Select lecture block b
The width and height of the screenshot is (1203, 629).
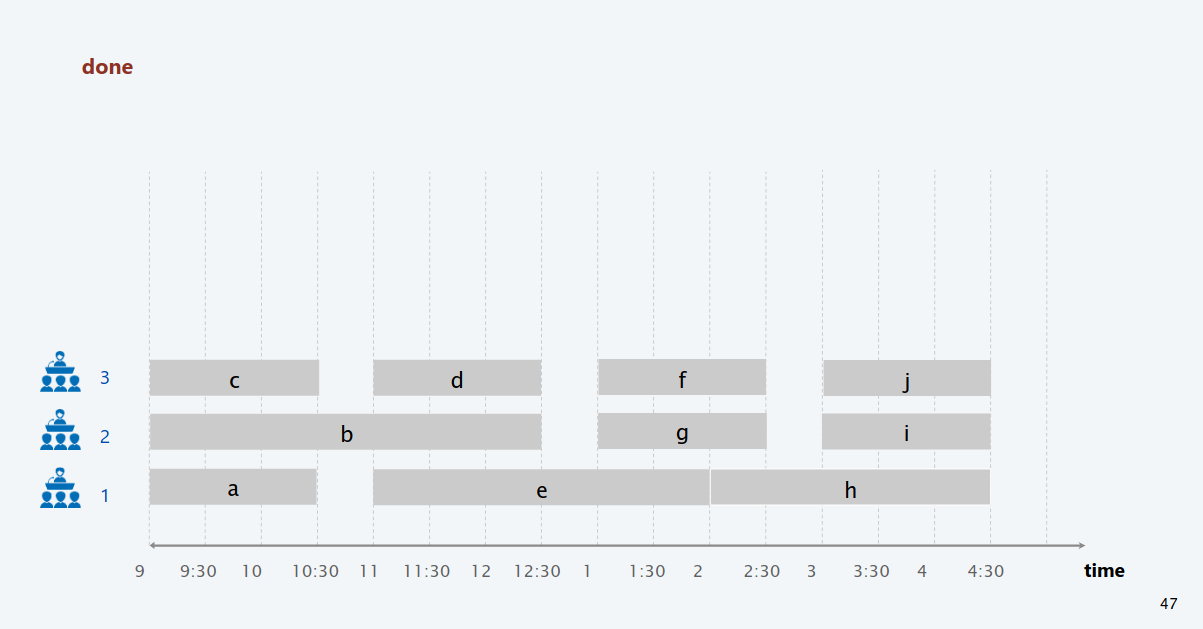pos(346,432)
